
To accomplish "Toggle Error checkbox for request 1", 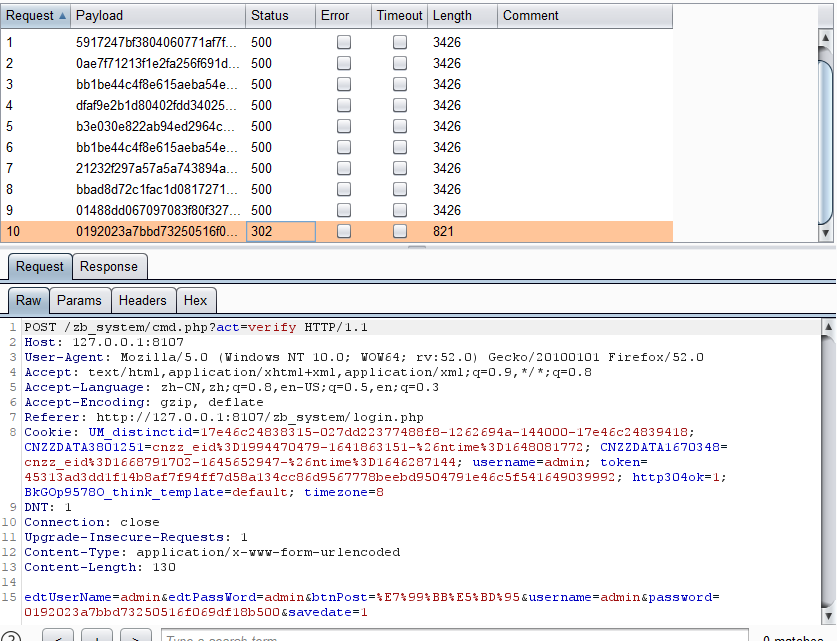I will coord(344,42).
